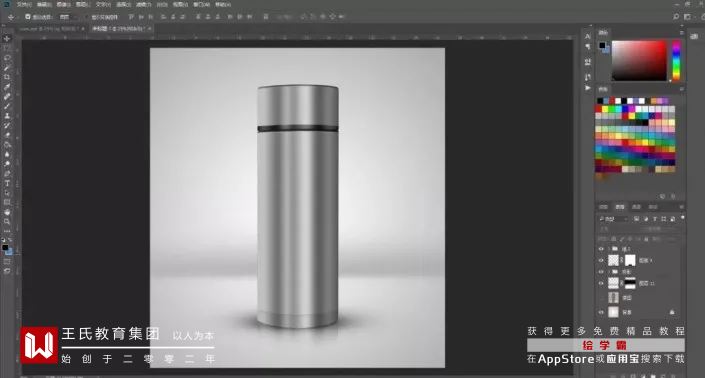The width and height of the screenshot is (705, 378).
Task: Select the black-and-white layer mask thumbnail
Action: coord(630,283)
